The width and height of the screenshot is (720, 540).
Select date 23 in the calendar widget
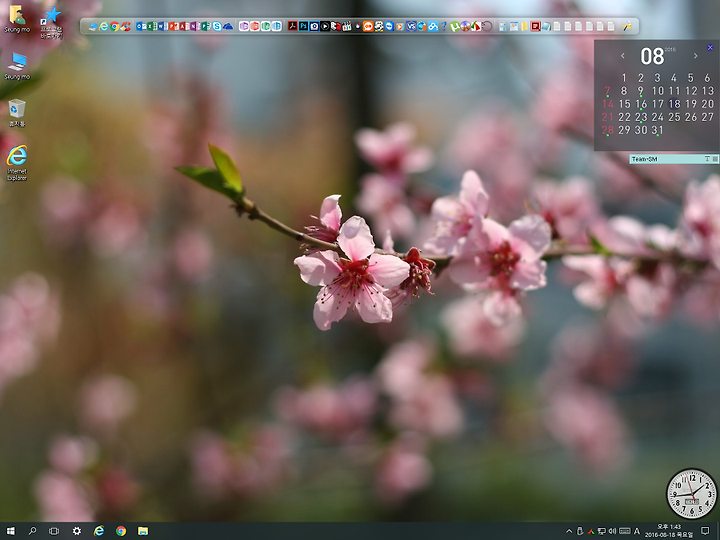(x=641, y=117)
